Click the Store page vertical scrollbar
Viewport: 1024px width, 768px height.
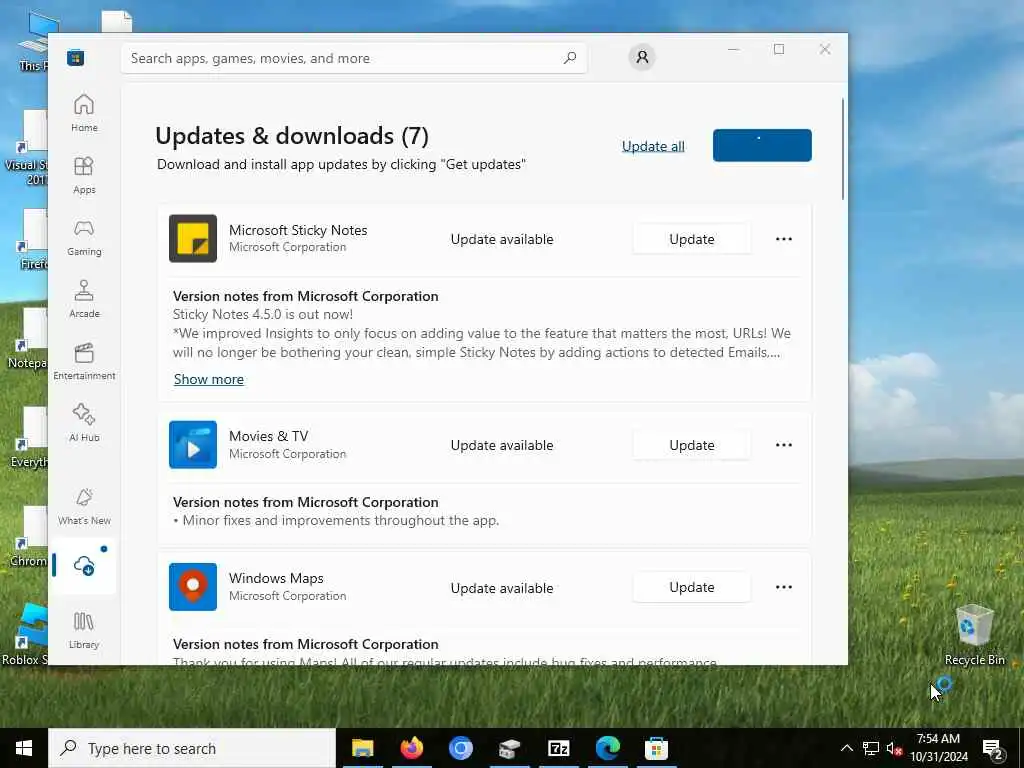843,149
